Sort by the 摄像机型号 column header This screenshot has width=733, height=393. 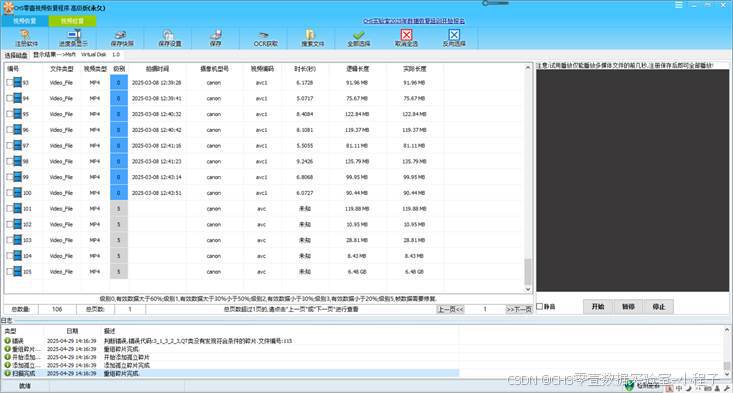click(x=215, y=69)
